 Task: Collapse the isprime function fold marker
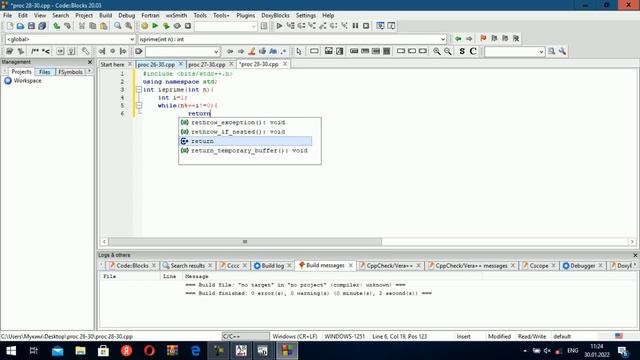coord(139,89)
